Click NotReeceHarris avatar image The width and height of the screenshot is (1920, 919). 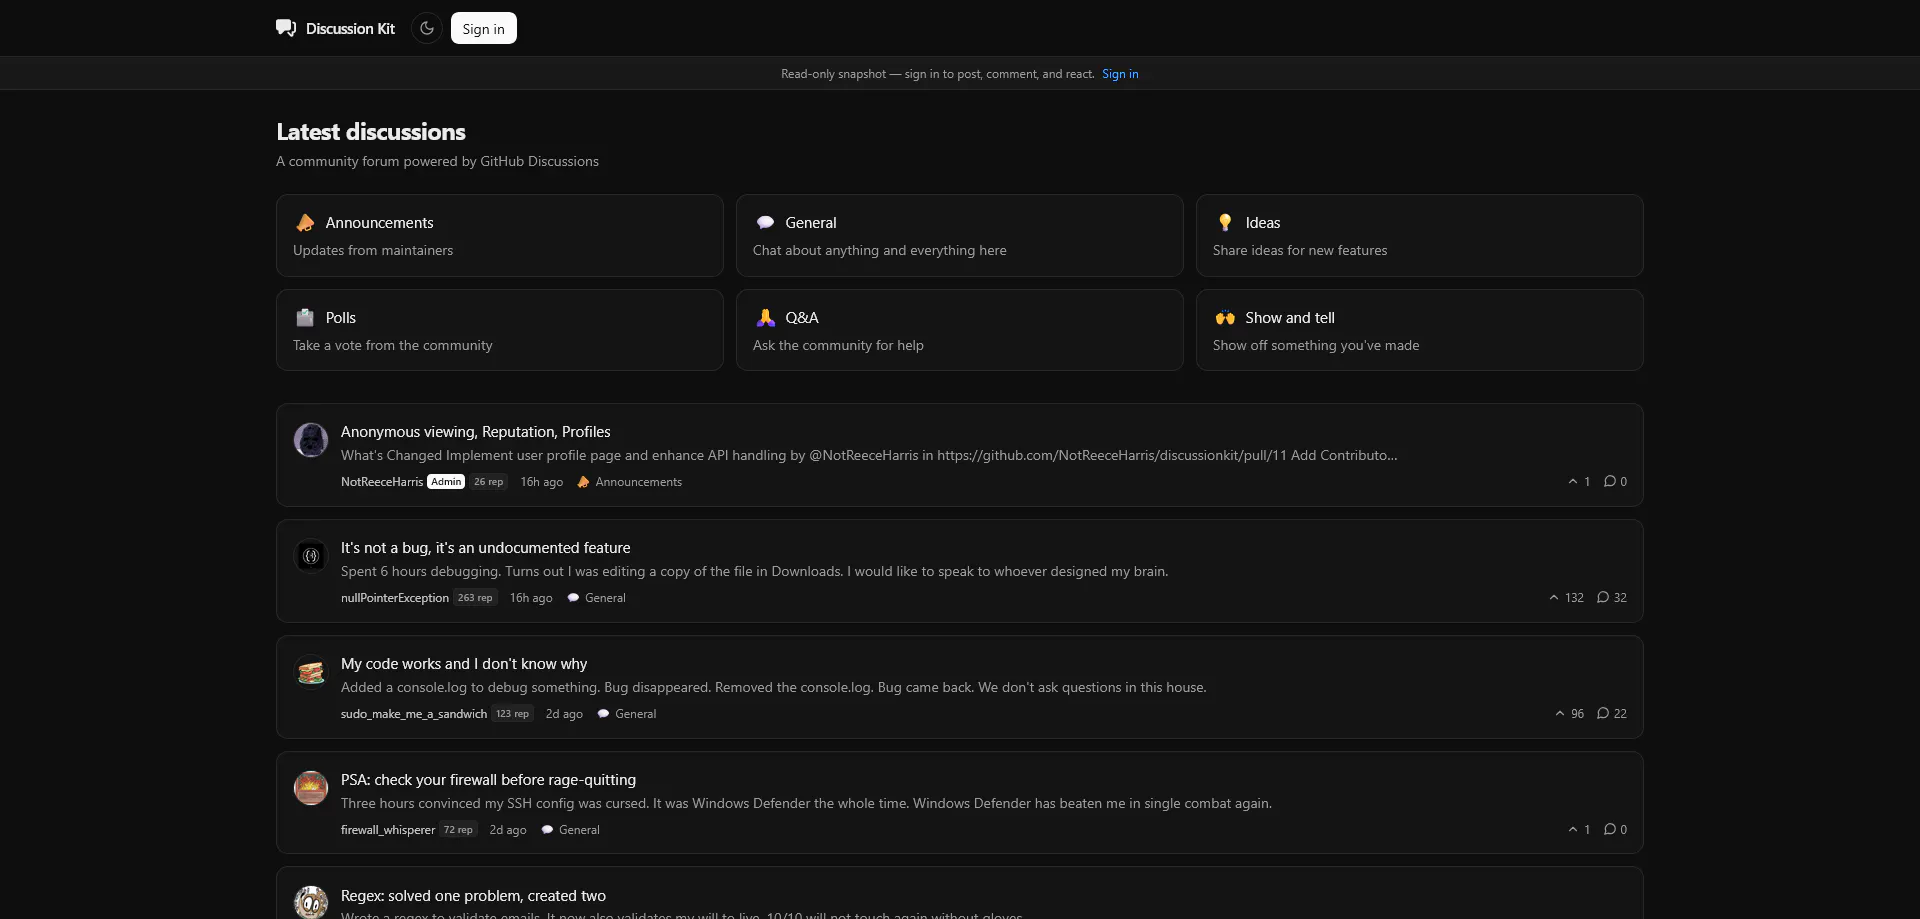pyautogui.click(x=311, y=440)
